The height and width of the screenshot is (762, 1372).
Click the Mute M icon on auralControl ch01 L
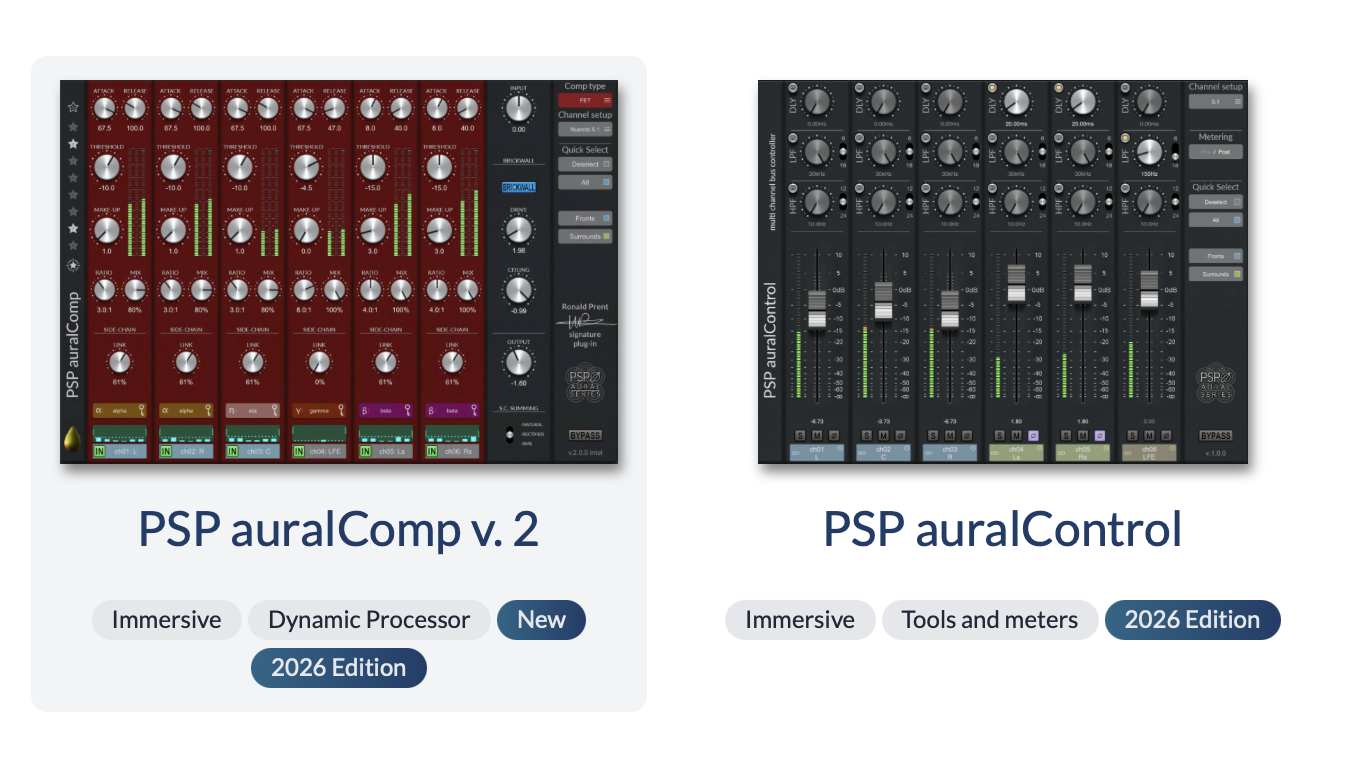tap(817, 435)
